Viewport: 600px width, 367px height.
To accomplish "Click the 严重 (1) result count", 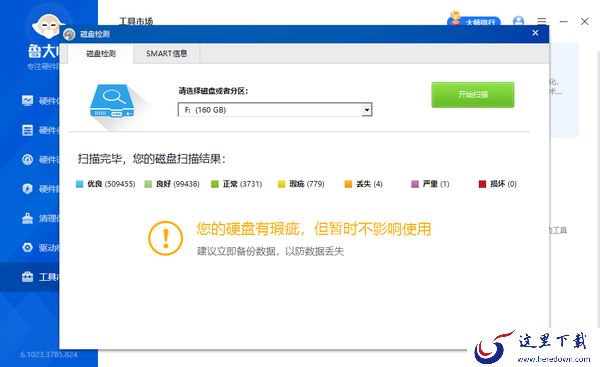I will coord(436,184).
